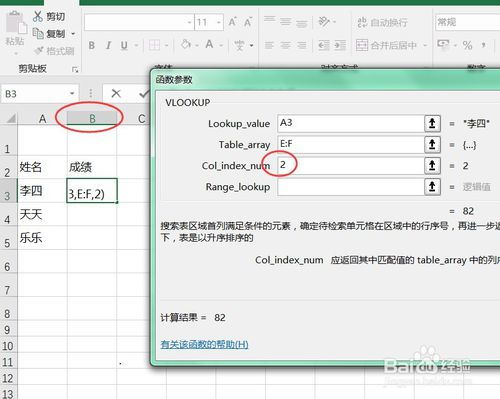Image resolution: width=500 pixels, height=399 pixels.
Task: Open the clipboard pane launcher
Action: [75, 69]
